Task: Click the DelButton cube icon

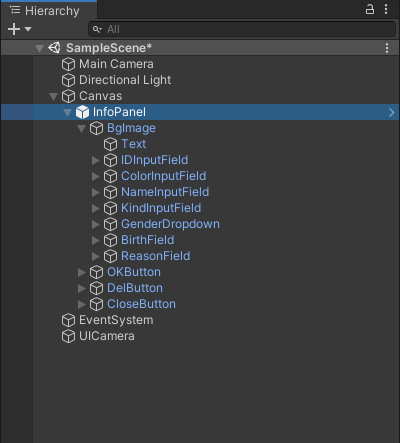Action: [96, 288]
